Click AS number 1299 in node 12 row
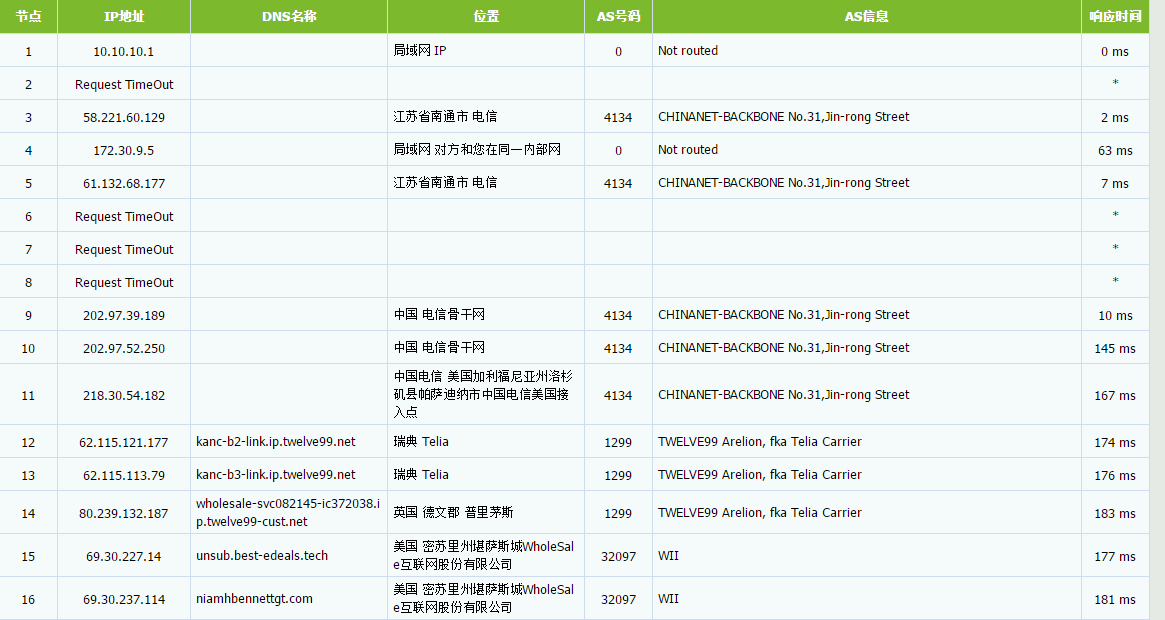The image size is (1165, 620). coord(618,442)
